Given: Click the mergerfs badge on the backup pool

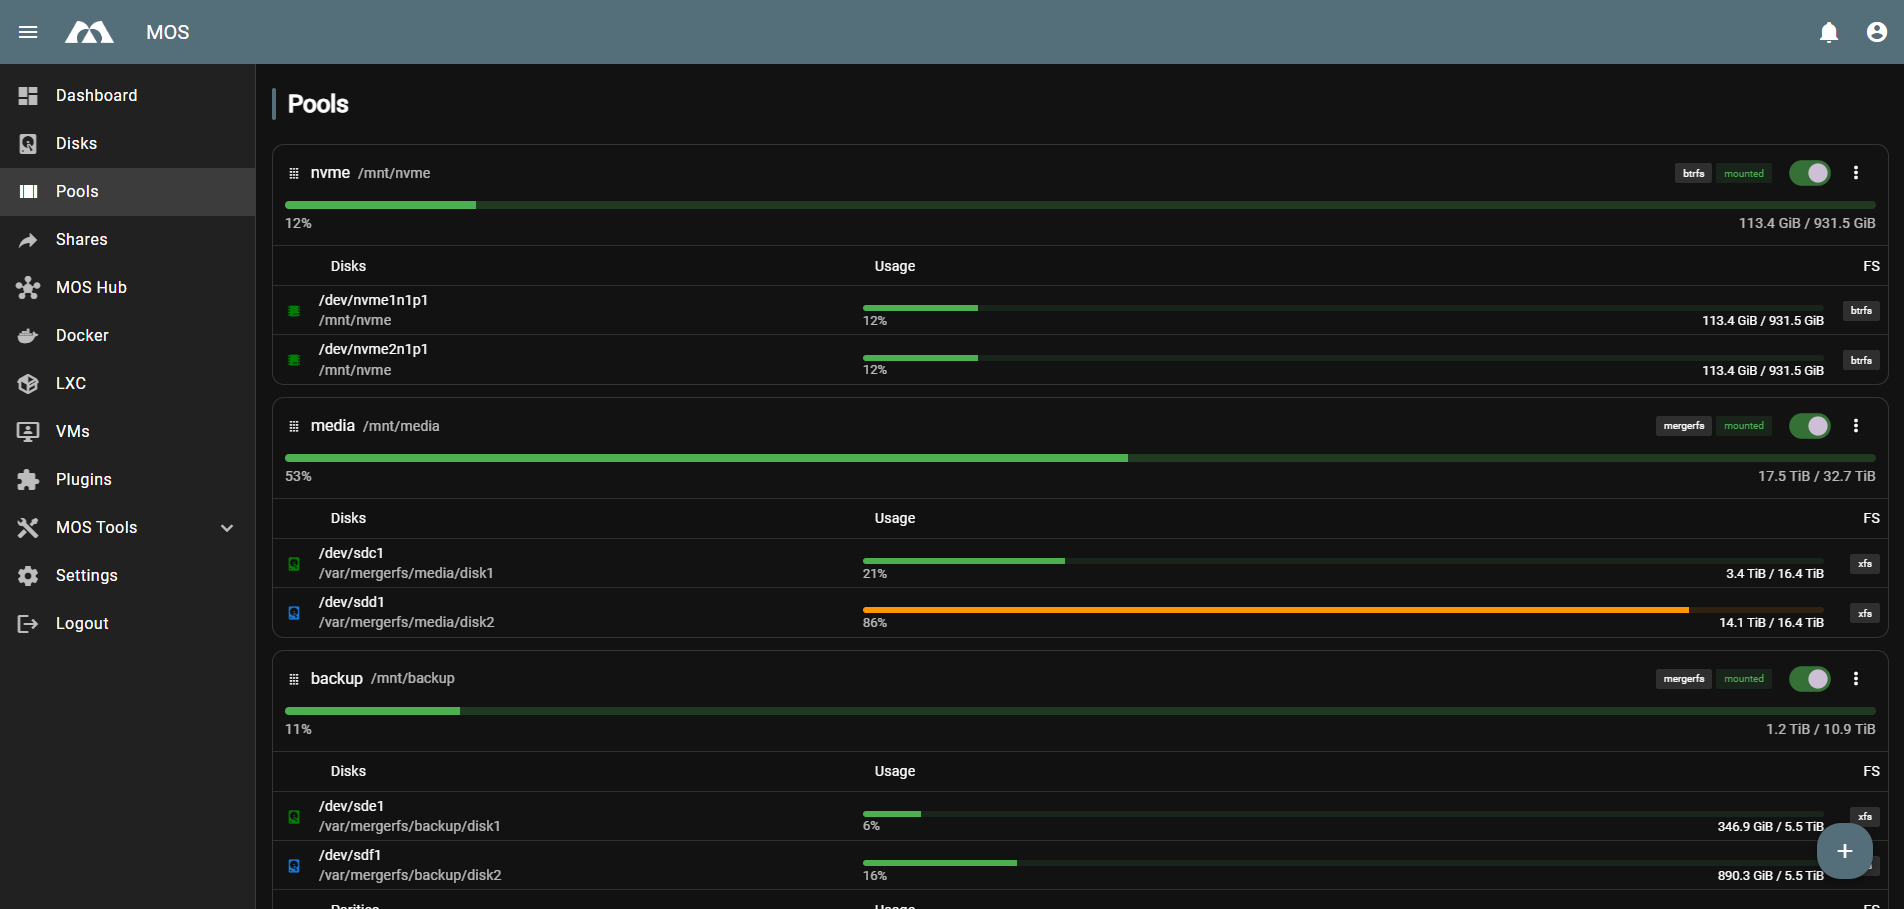Looking at the screenshot, I should (1683, 678).
